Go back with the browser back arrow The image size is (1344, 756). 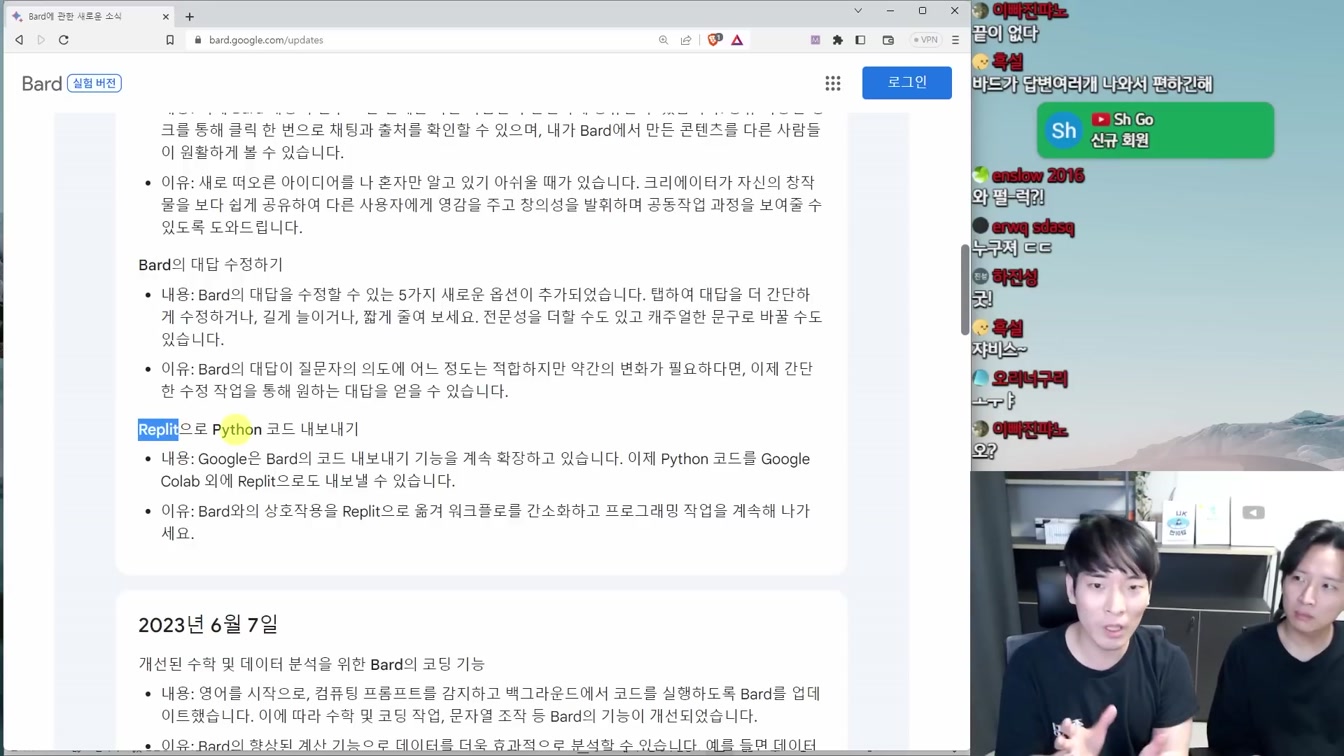(19, 40)
